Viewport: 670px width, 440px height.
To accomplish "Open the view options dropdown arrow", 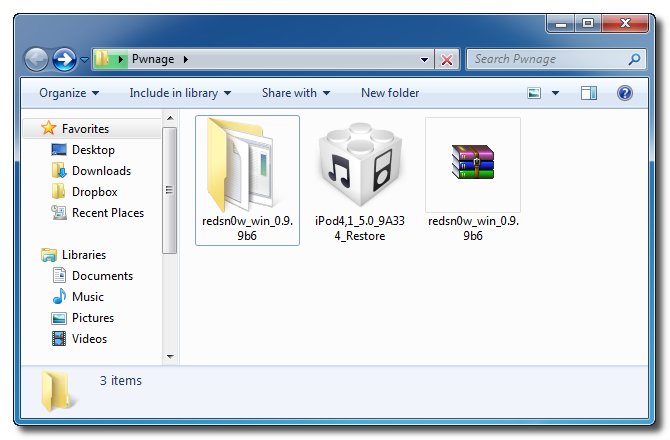I will tap(555, 93).
